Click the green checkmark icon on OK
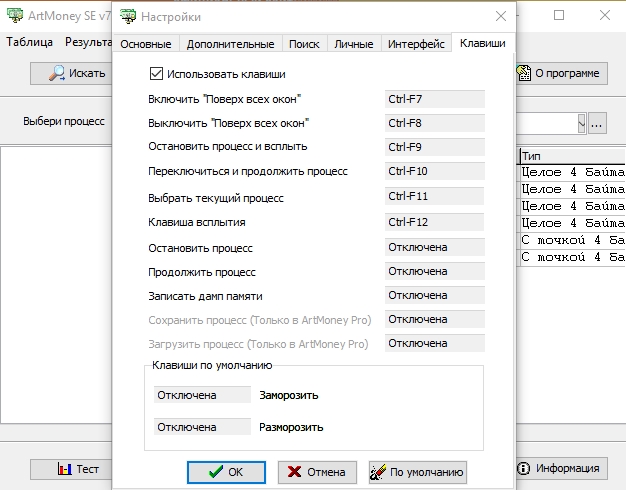Image resolution: width=626 pixels, height=490 pixels. (216, 472)
